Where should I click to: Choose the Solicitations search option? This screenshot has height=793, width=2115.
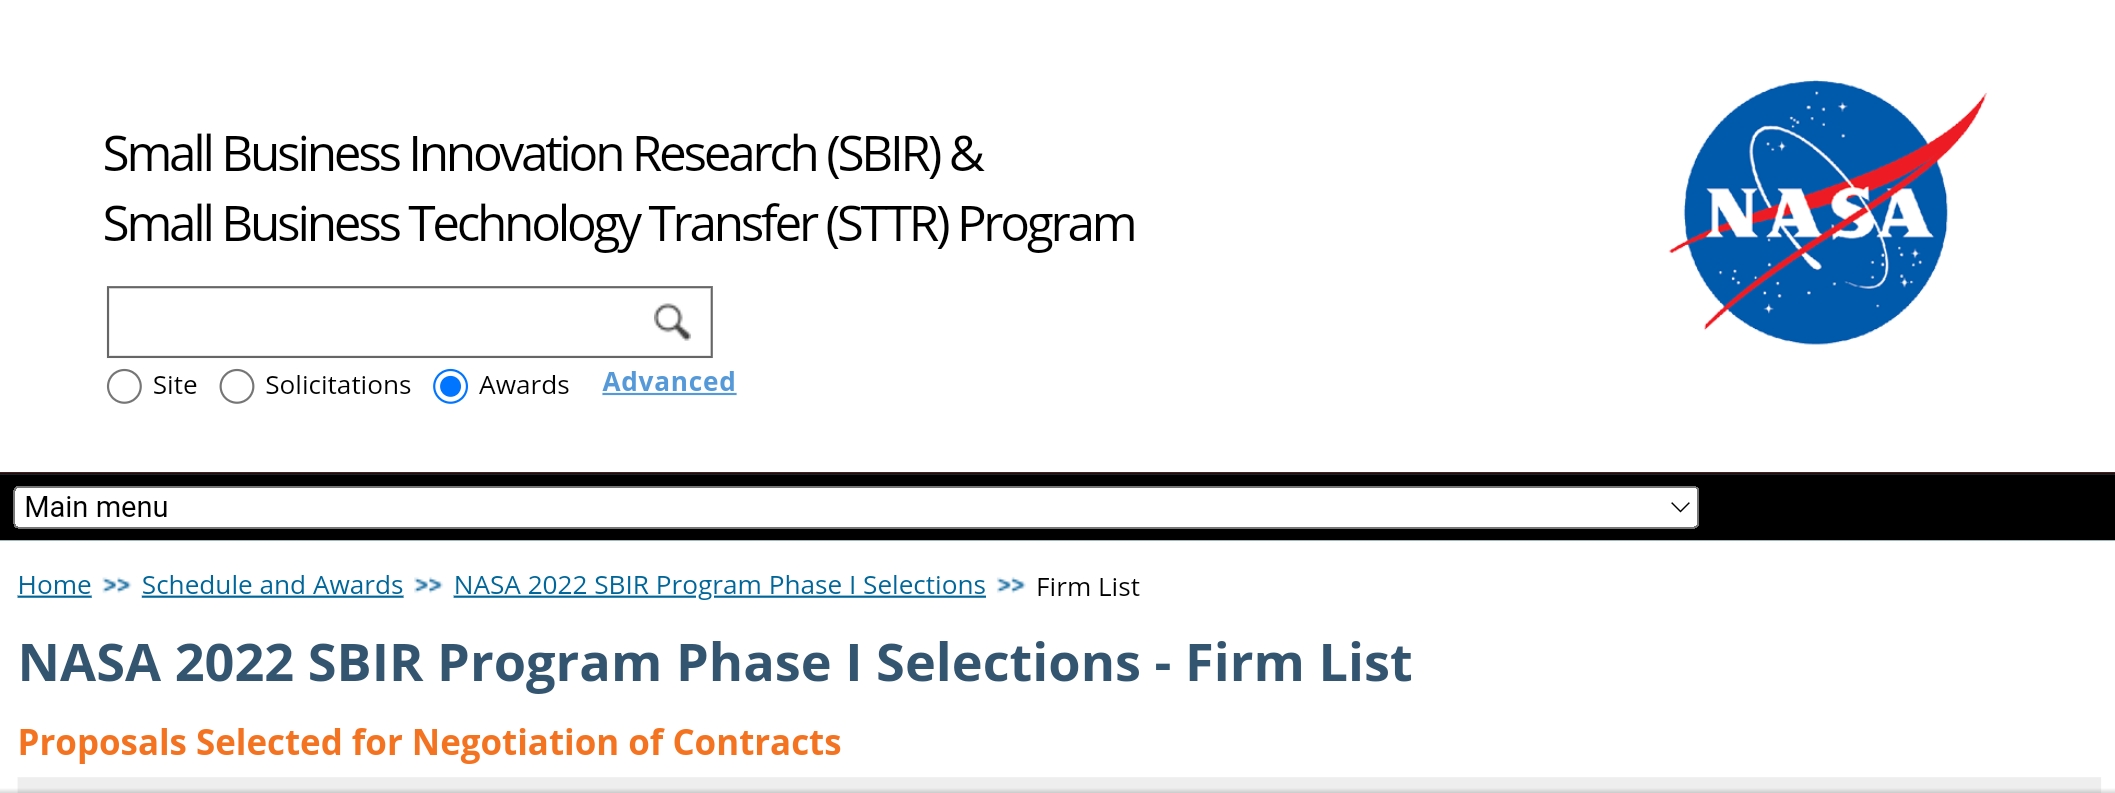point(237,386)
